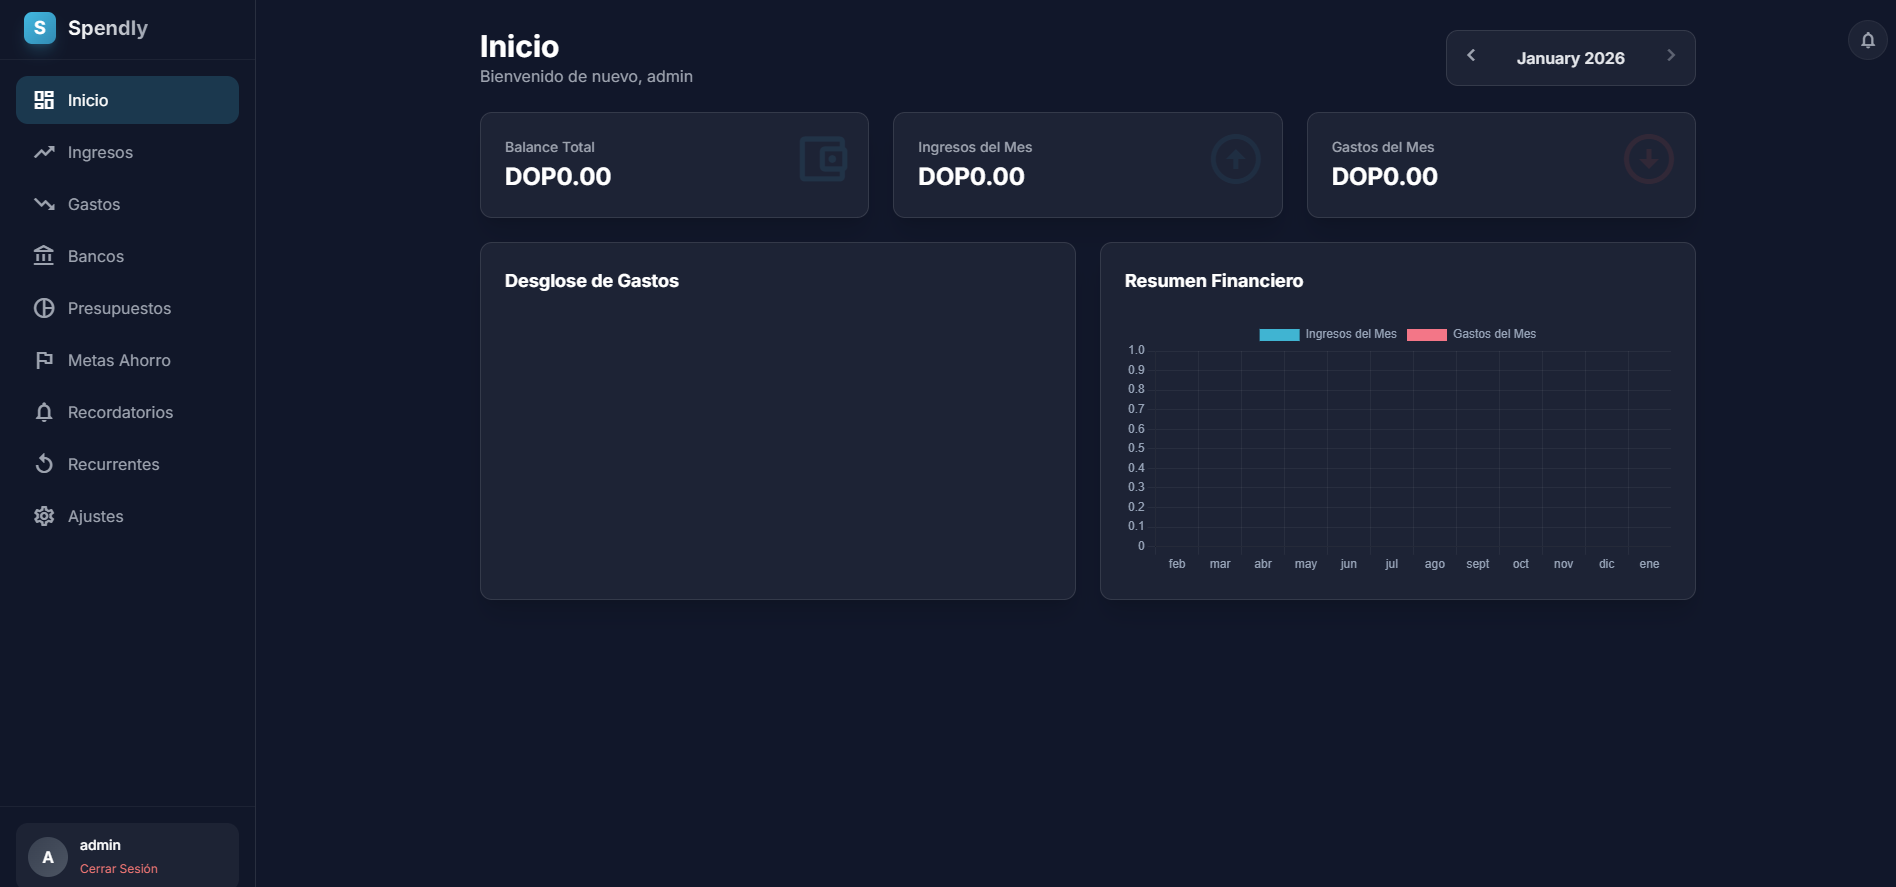Click the Ajustes gear icon

(x=44, y=516)
